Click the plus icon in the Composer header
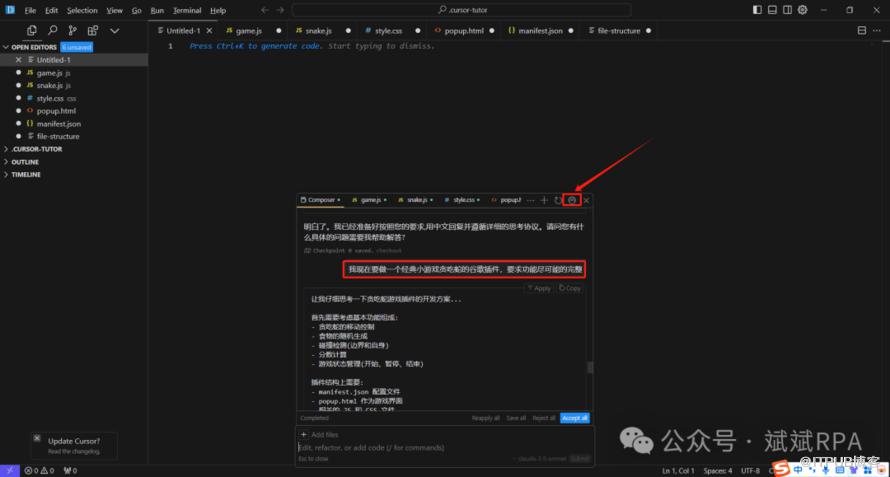The image size is (890, 477). tap(544, 200)
